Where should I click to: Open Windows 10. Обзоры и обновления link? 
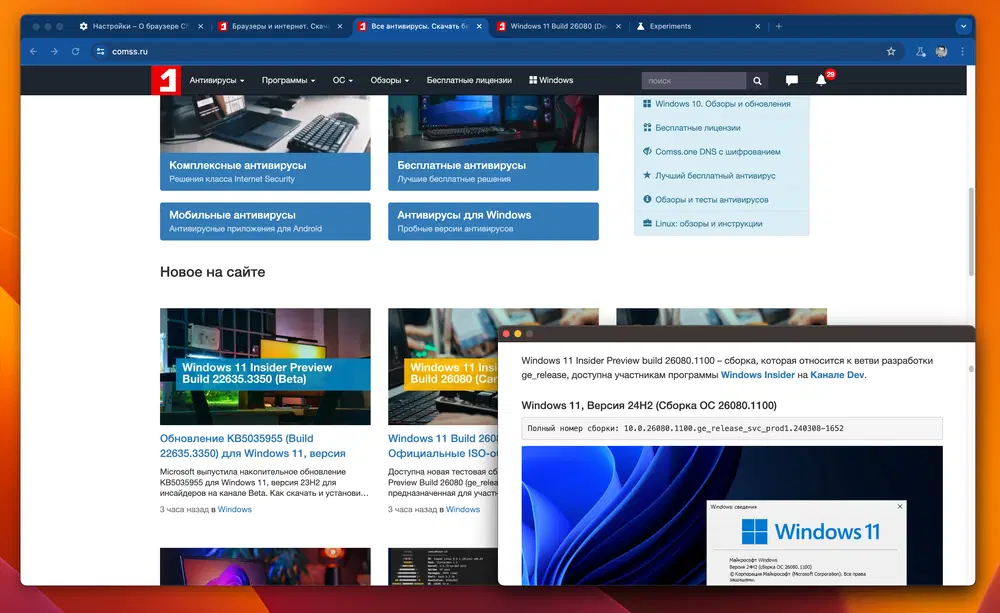pyautogui.click(x=723, y=103)
